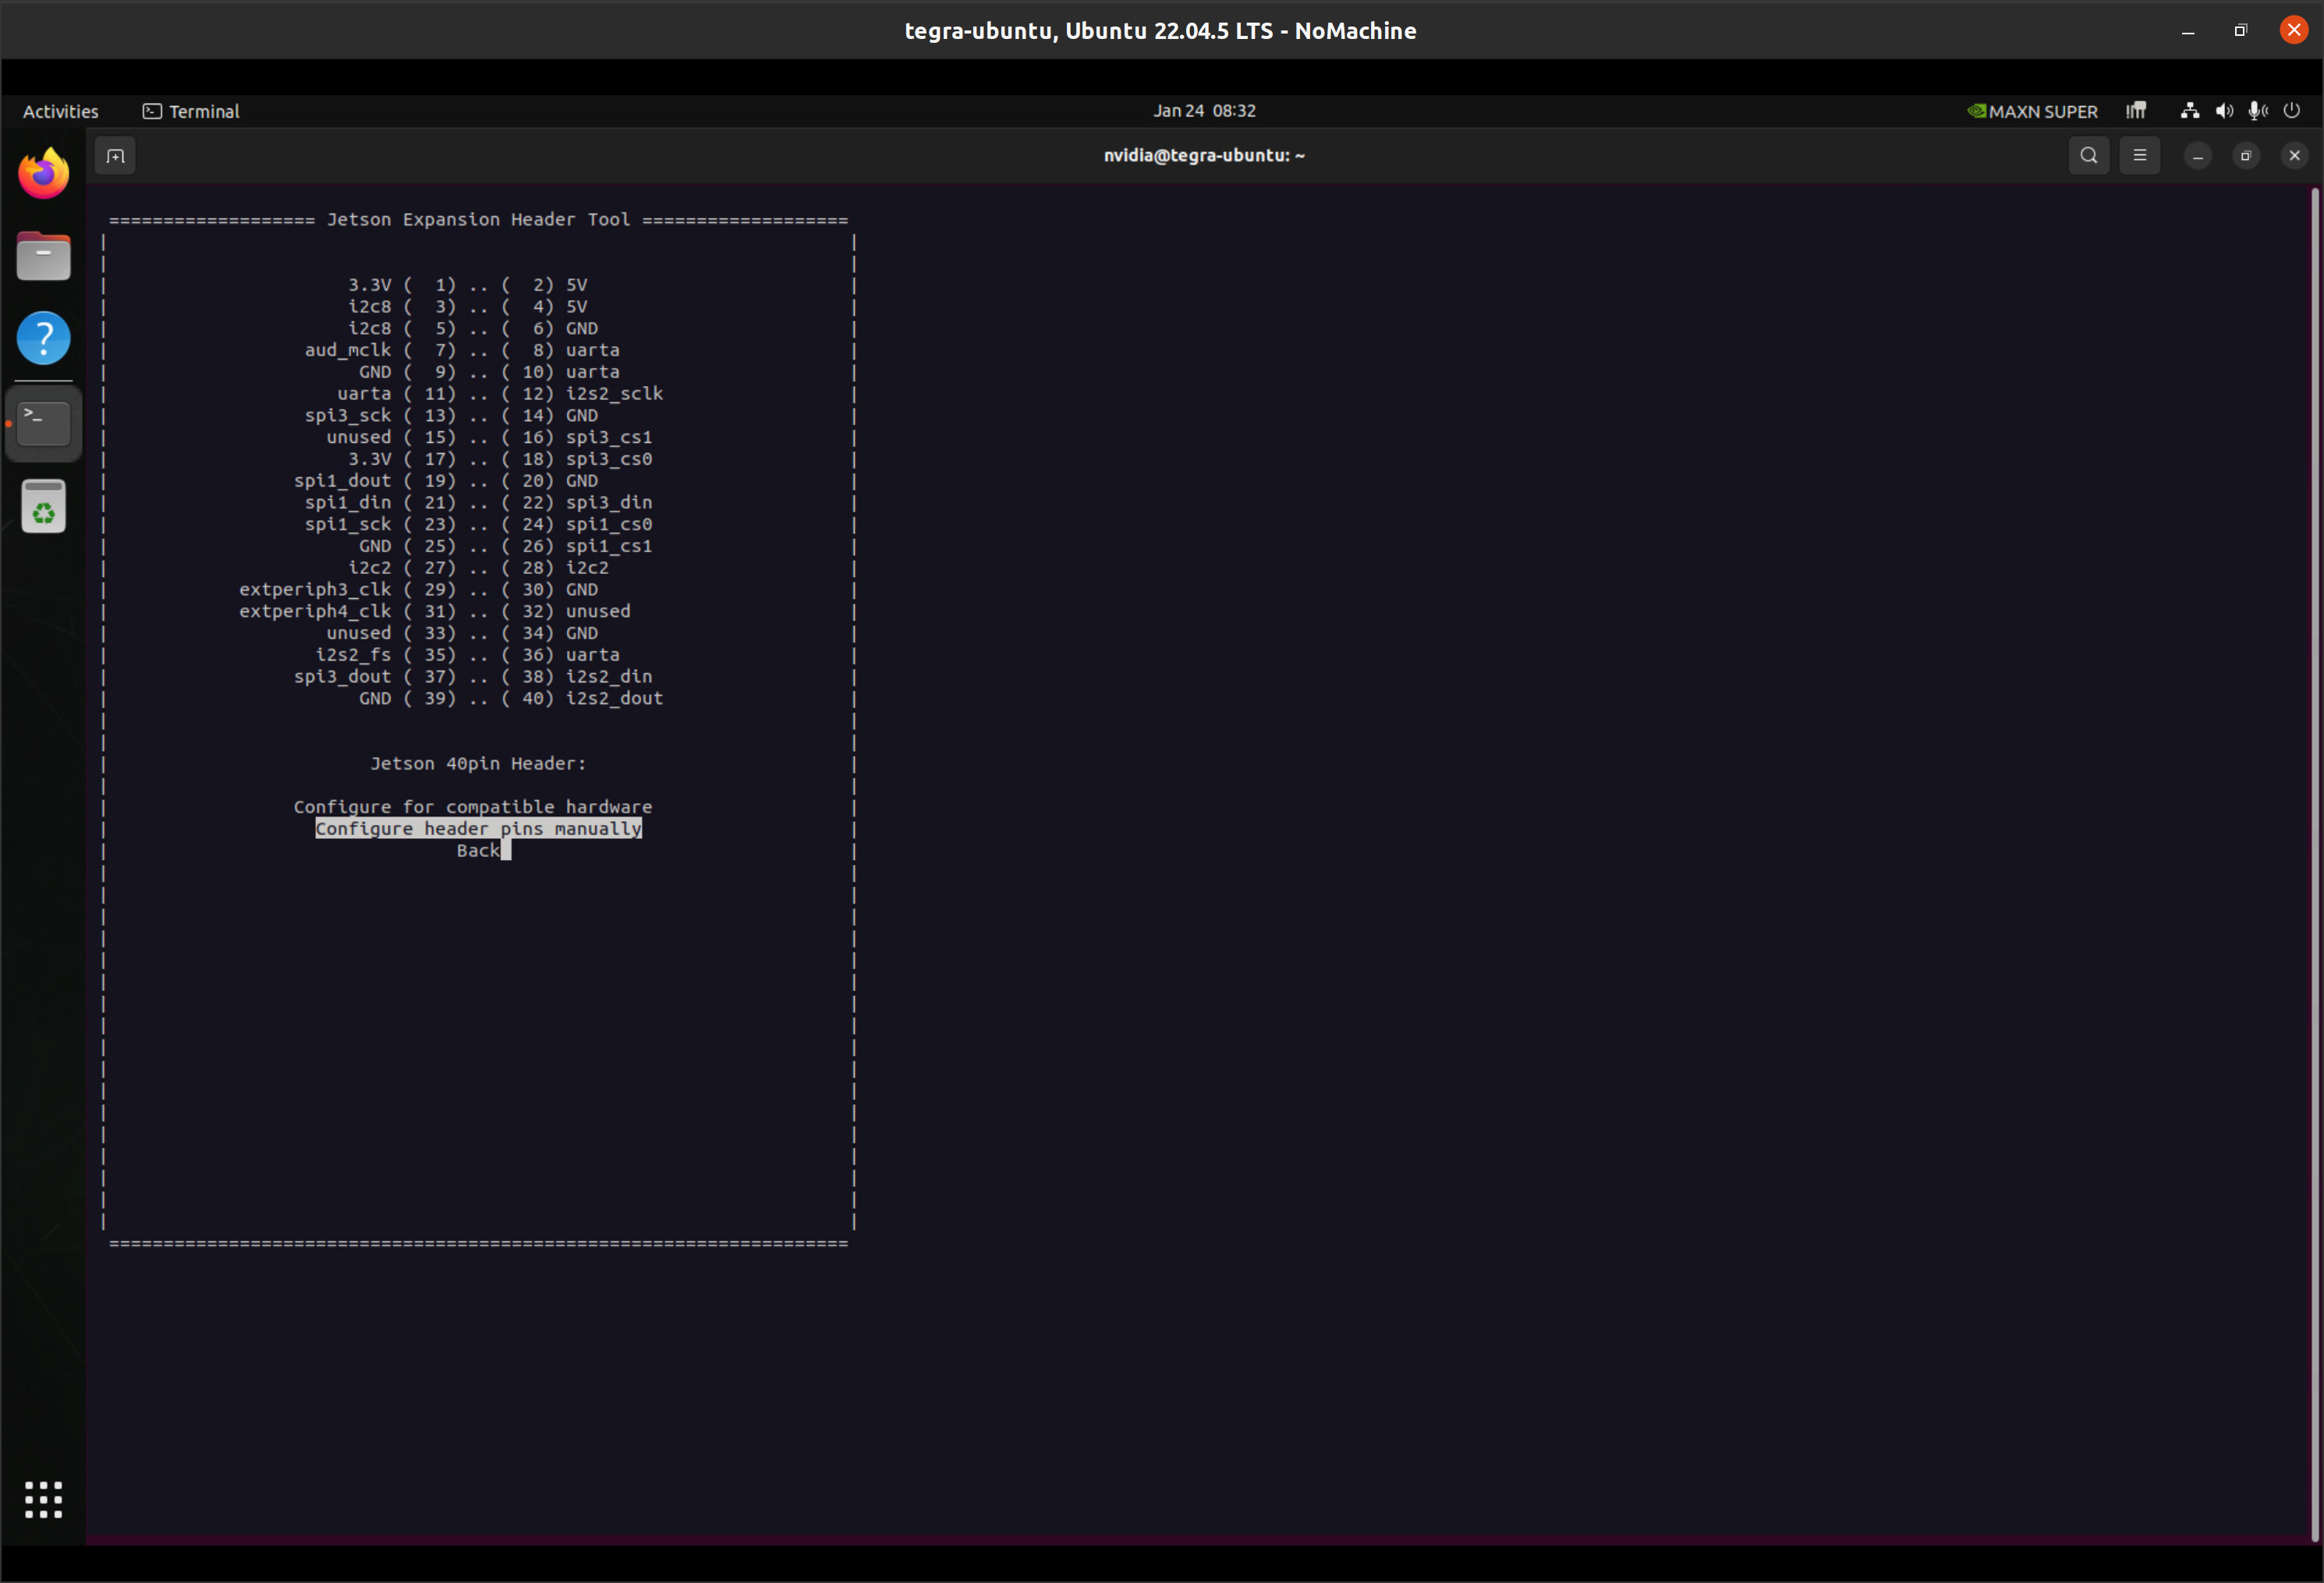The width and height of the screenshot is (2324, 1583).
Task: Open the Help dock icon
Action: (44, 339)
